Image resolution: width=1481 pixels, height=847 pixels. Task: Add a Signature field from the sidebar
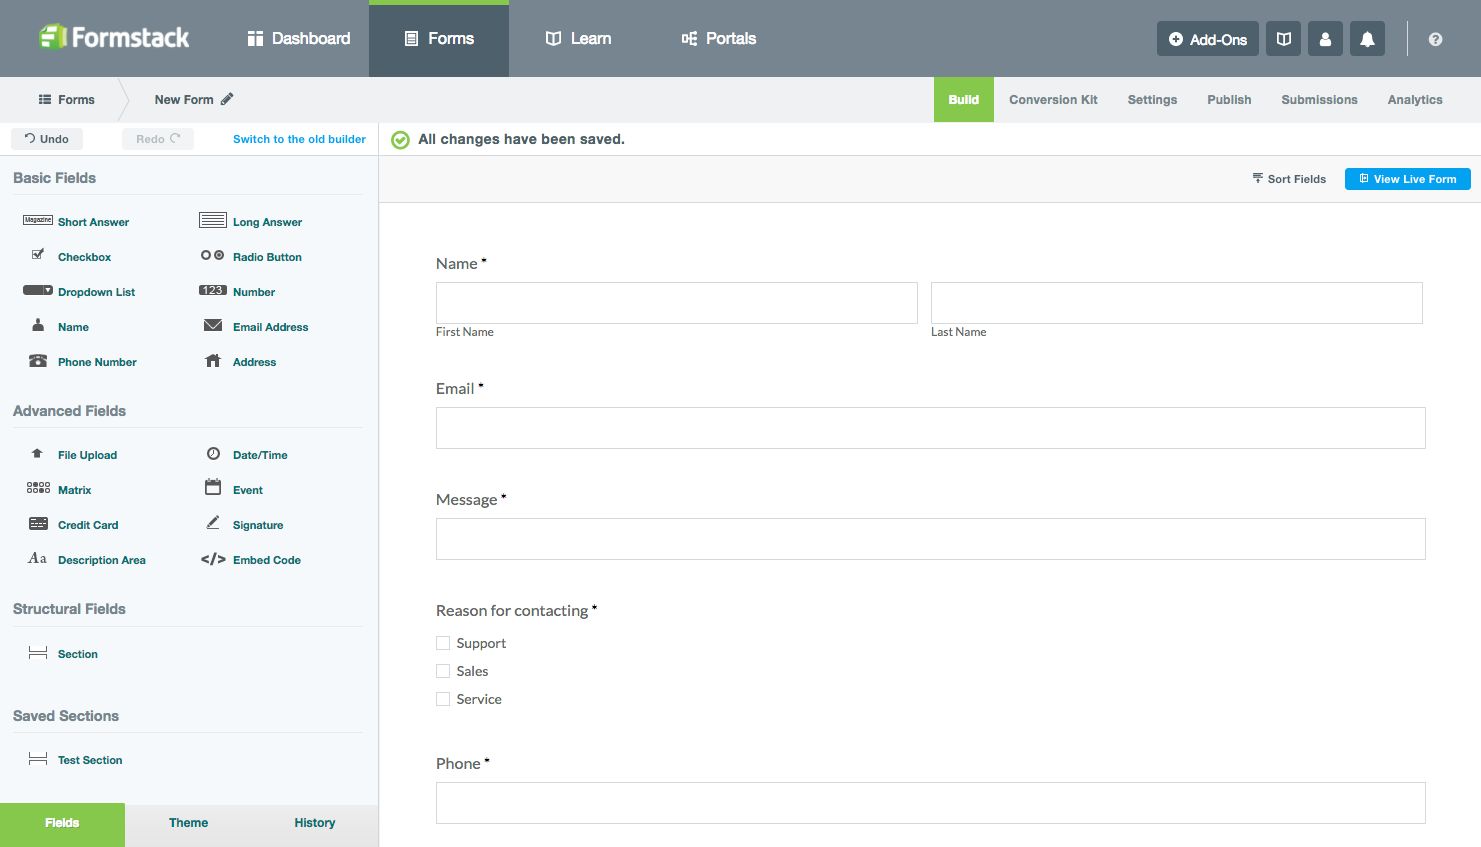click(257, 525)
